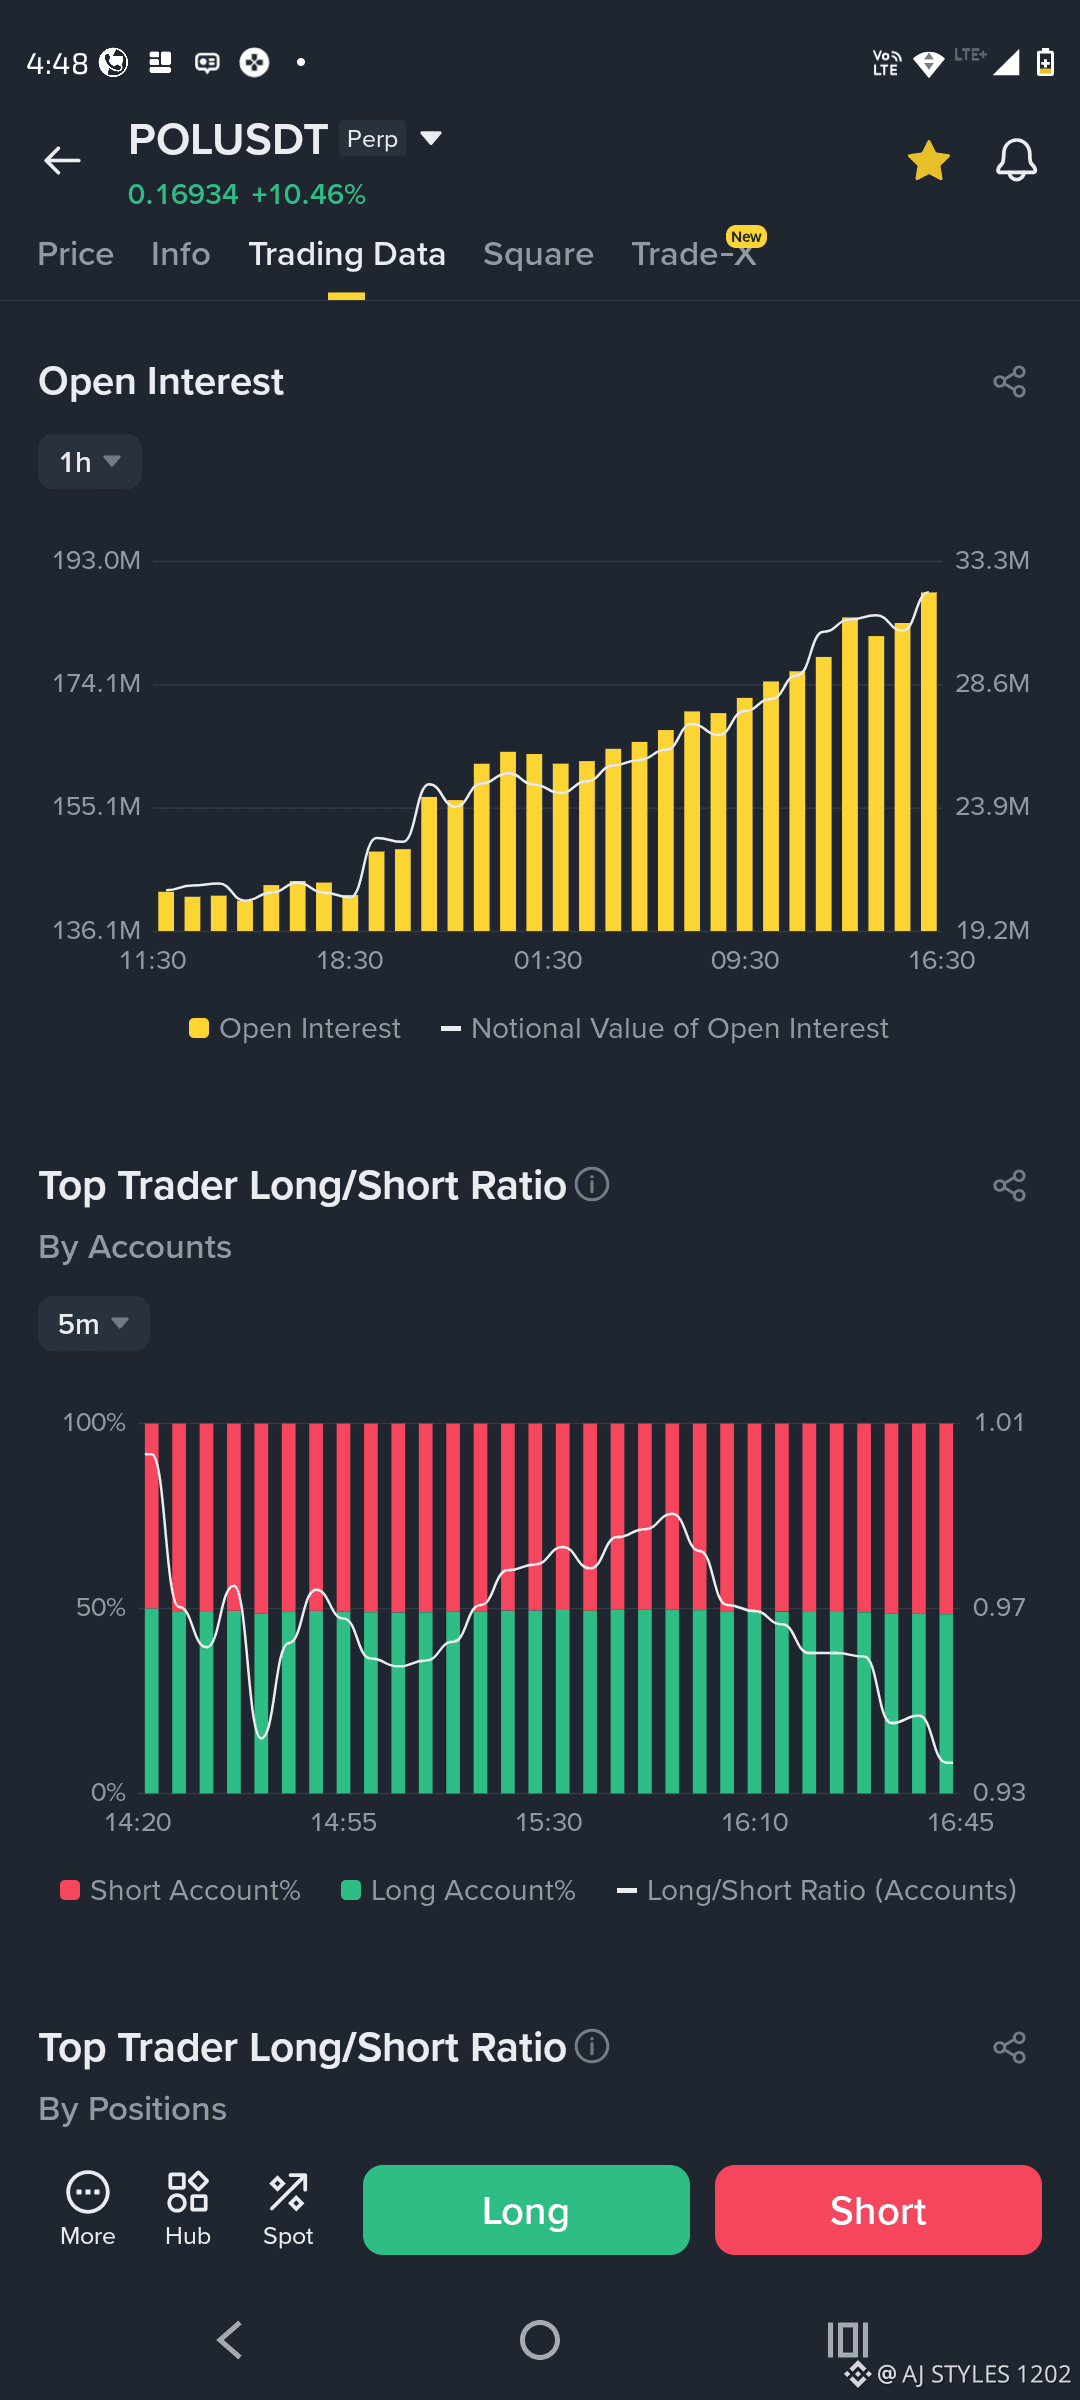Share the By Accounts ratio chart
Screen dimensions: 1080x2400
tap(1009, 1185)
